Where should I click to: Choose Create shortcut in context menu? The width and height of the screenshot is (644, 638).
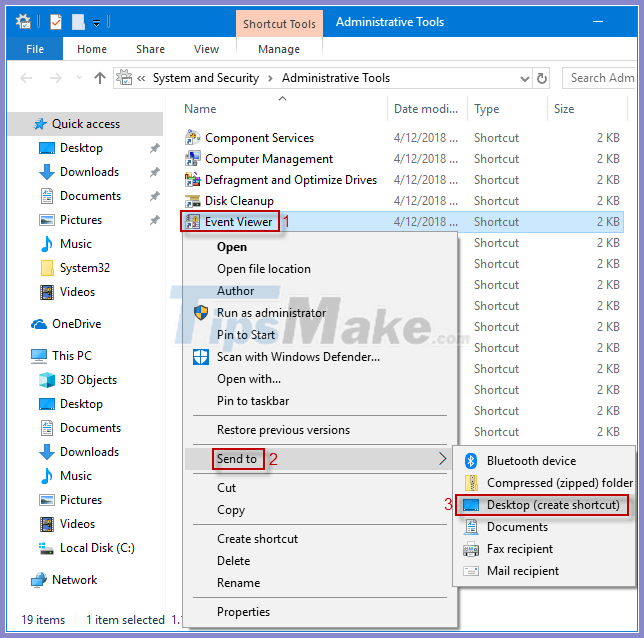258,539
